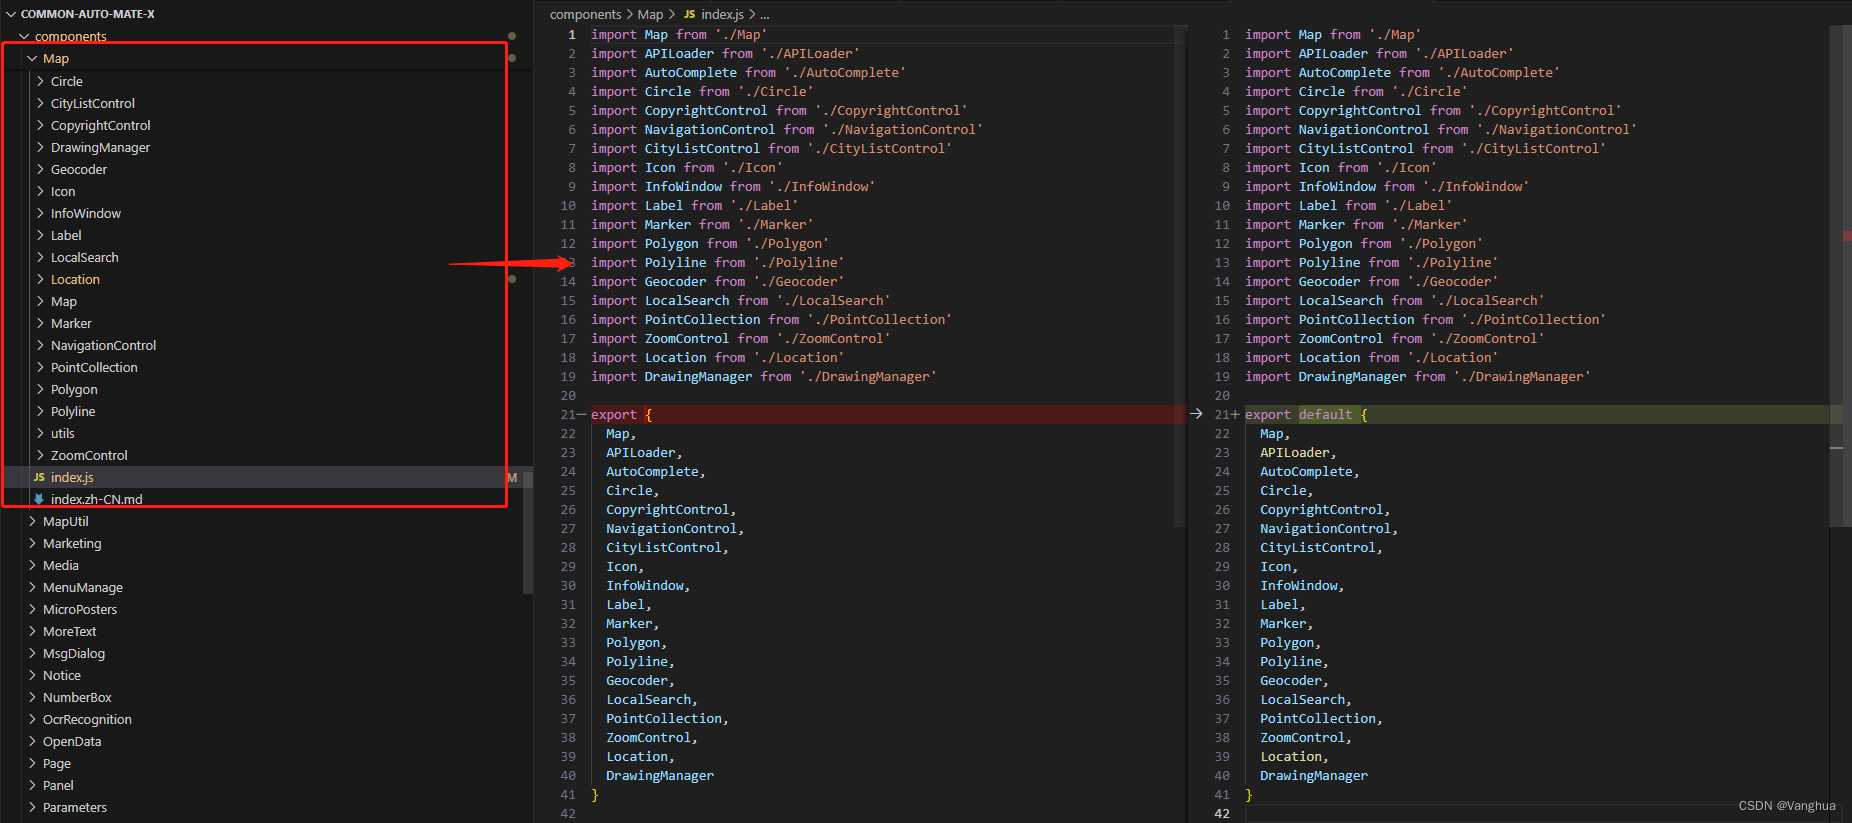
Task: Open the LocalSearch folder in explorer
Action: [84, 257]
